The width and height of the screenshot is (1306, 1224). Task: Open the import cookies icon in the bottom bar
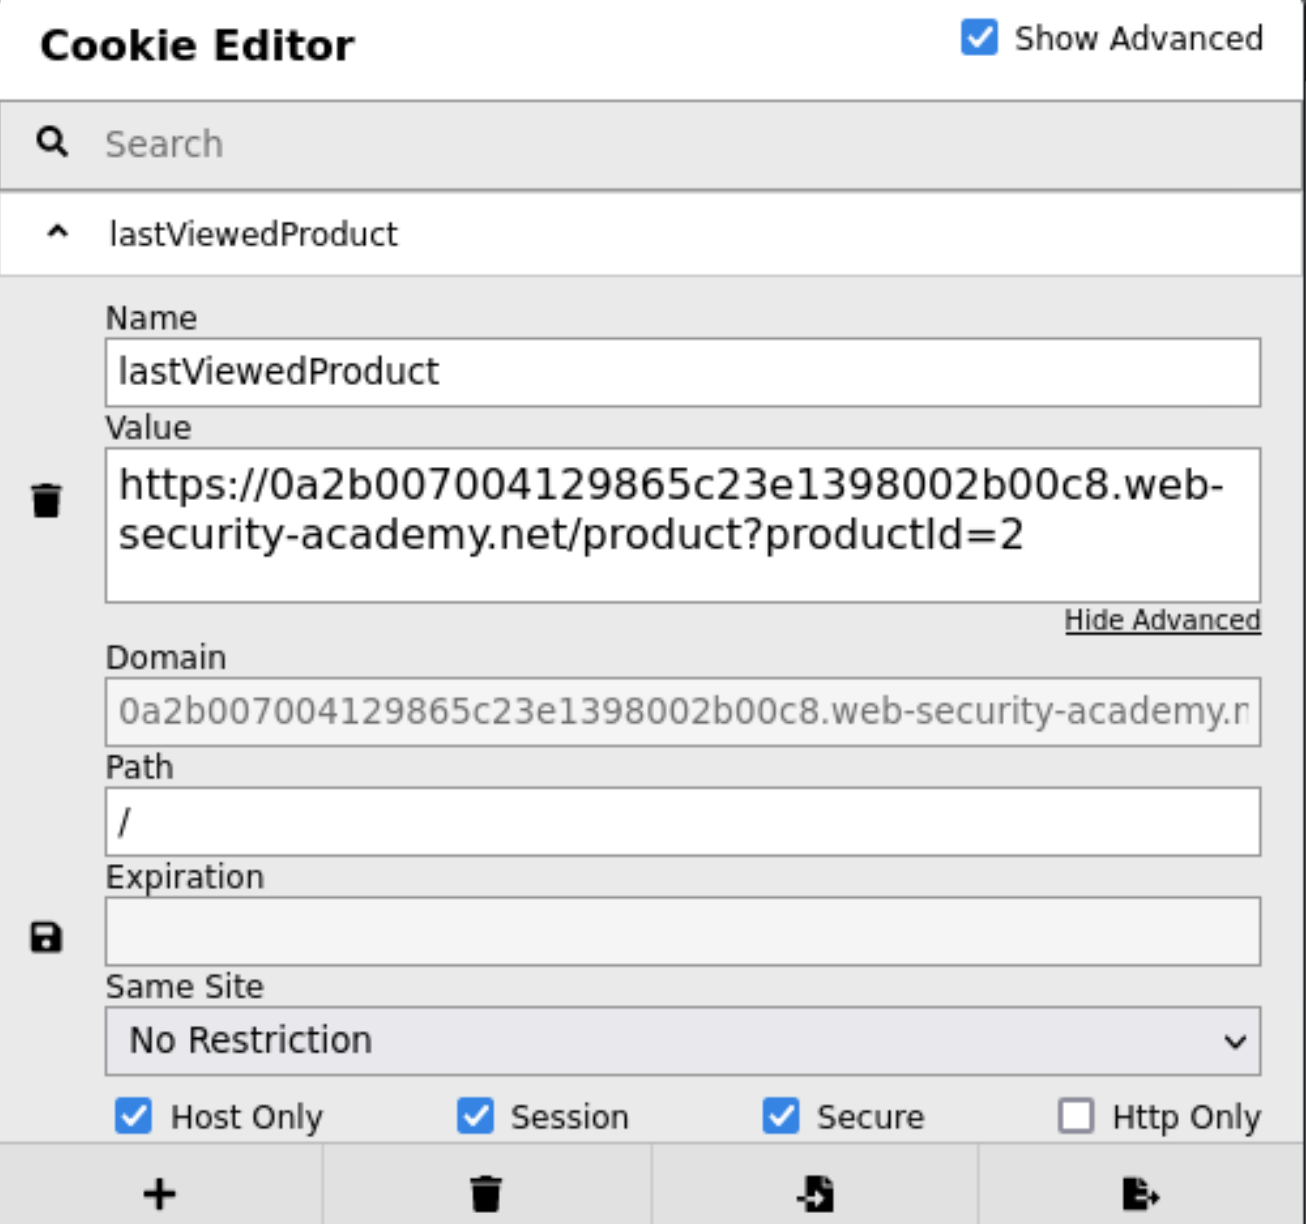click(815, 1194)
